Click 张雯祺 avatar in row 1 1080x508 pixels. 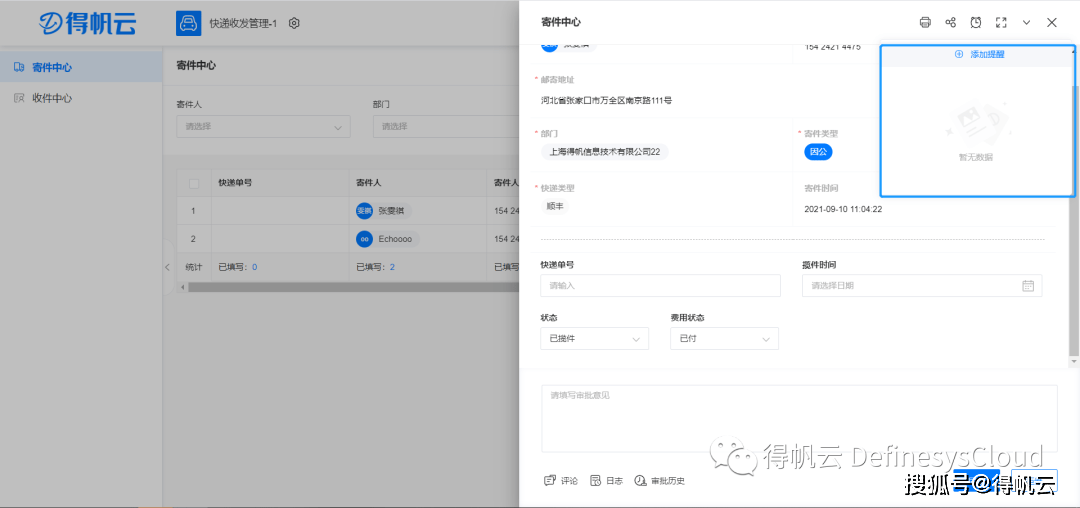[364, 211]
